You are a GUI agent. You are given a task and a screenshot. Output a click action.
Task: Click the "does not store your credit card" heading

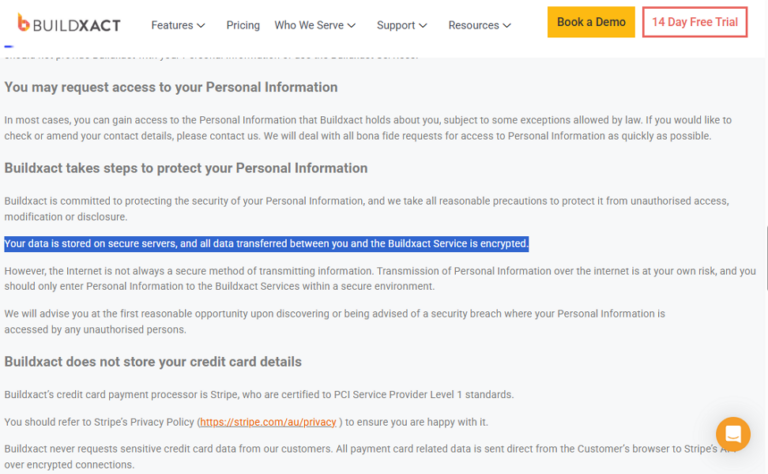[x=153, y=362]
